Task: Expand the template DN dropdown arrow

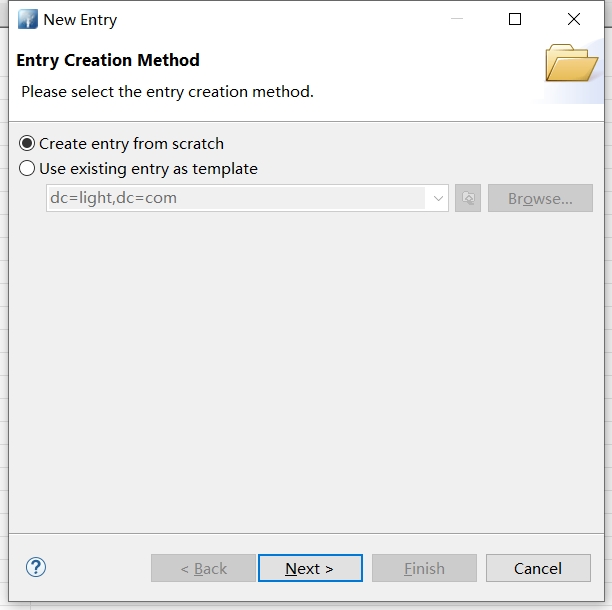Action: [438, 198]
